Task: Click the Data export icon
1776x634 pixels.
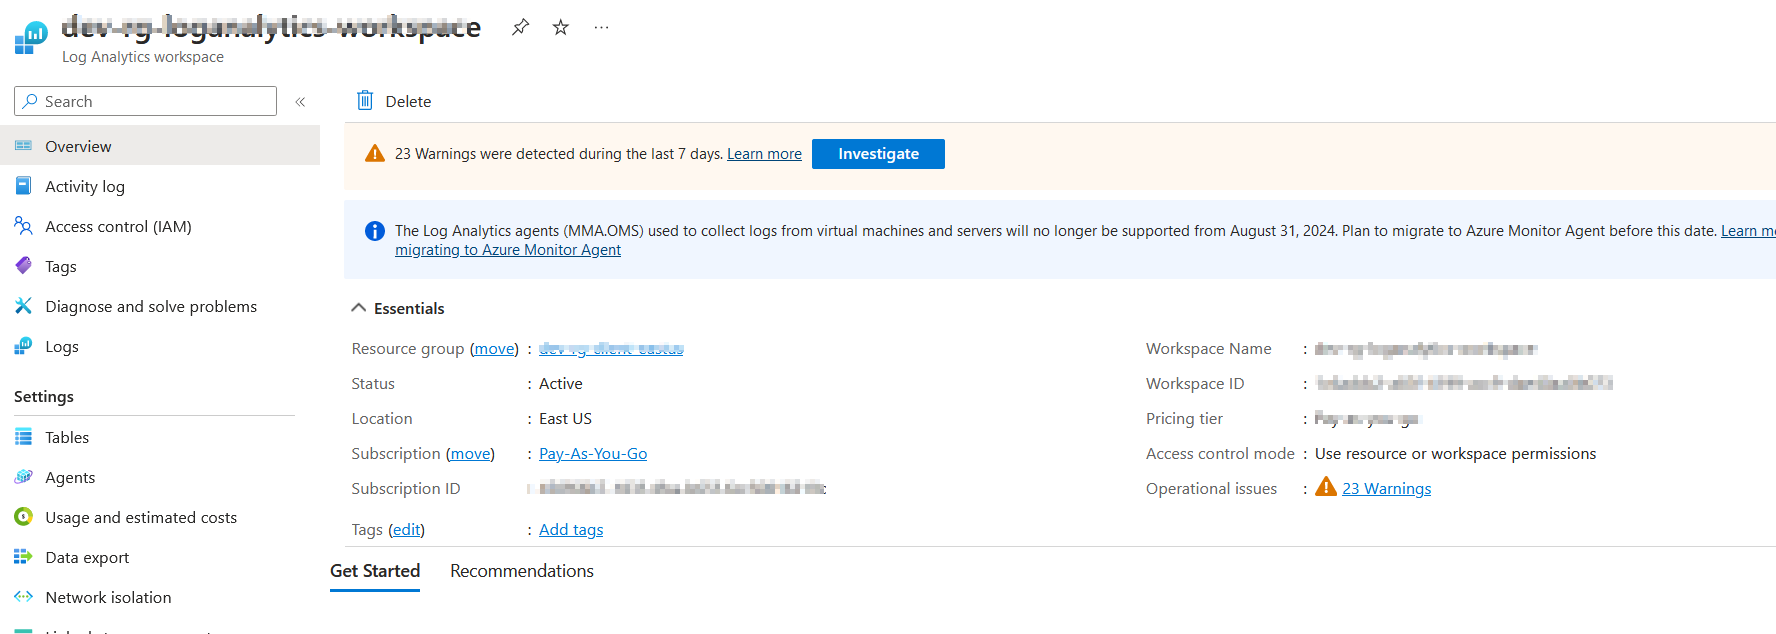Action: tap(23, 557)
